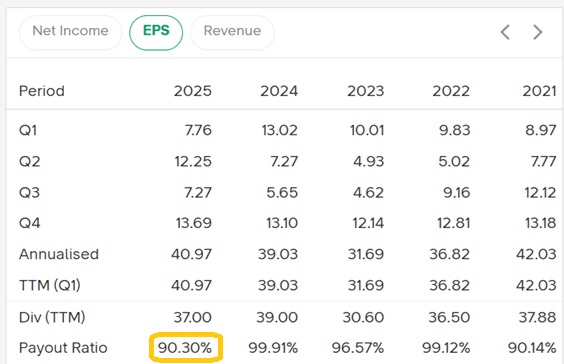Select Div (TTM) 2025 value 37.00
The height and width of the screenshot is (364, 564).
point(193,317)
